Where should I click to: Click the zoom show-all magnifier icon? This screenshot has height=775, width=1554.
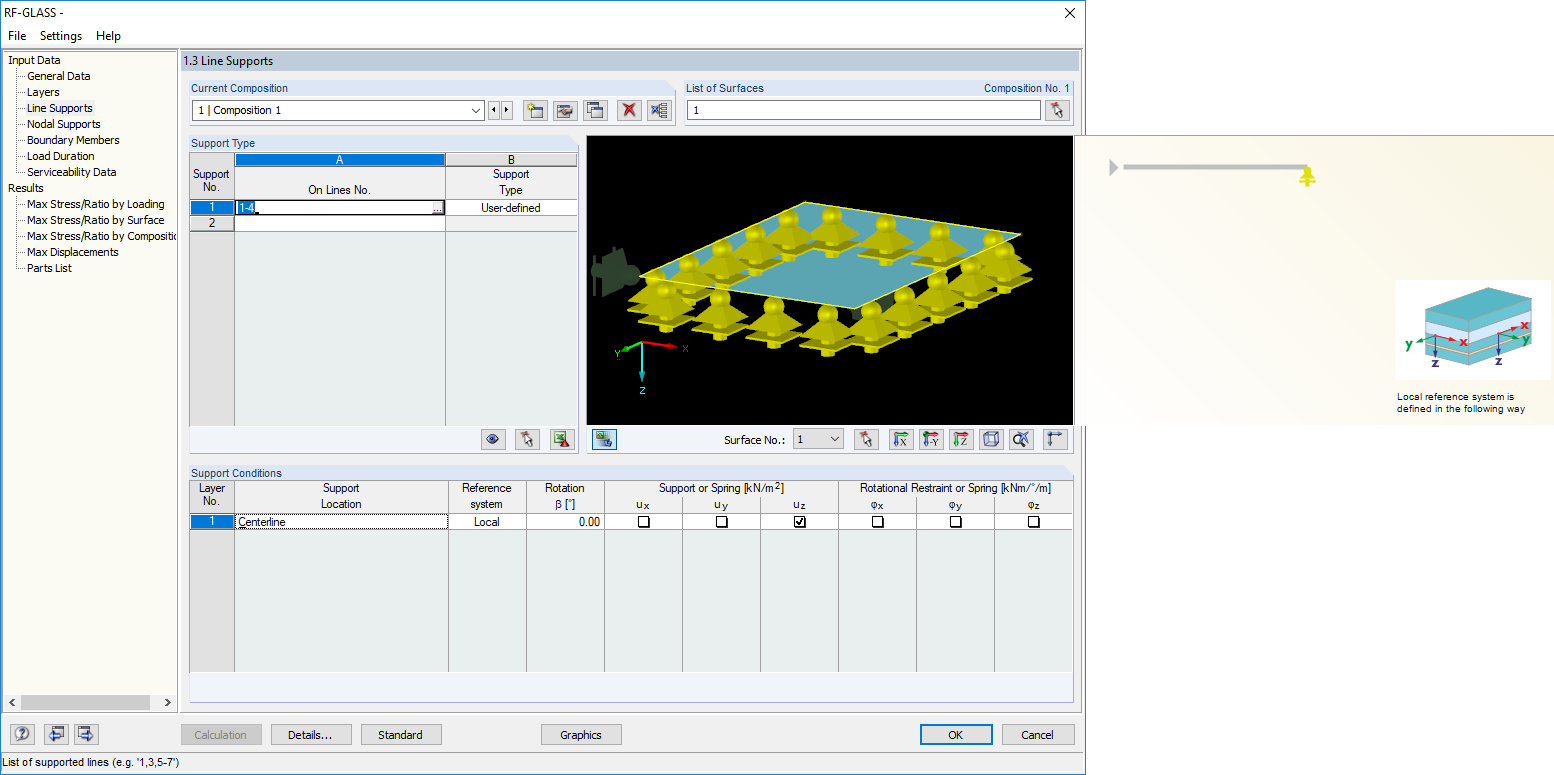(1021, 439)
